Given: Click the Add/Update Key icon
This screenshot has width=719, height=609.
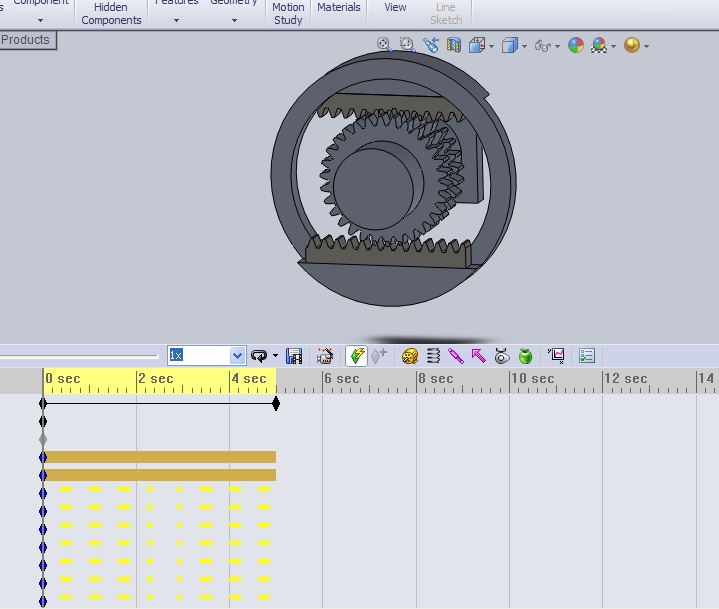Looking at the screenshot, I should tap(379, 355).
